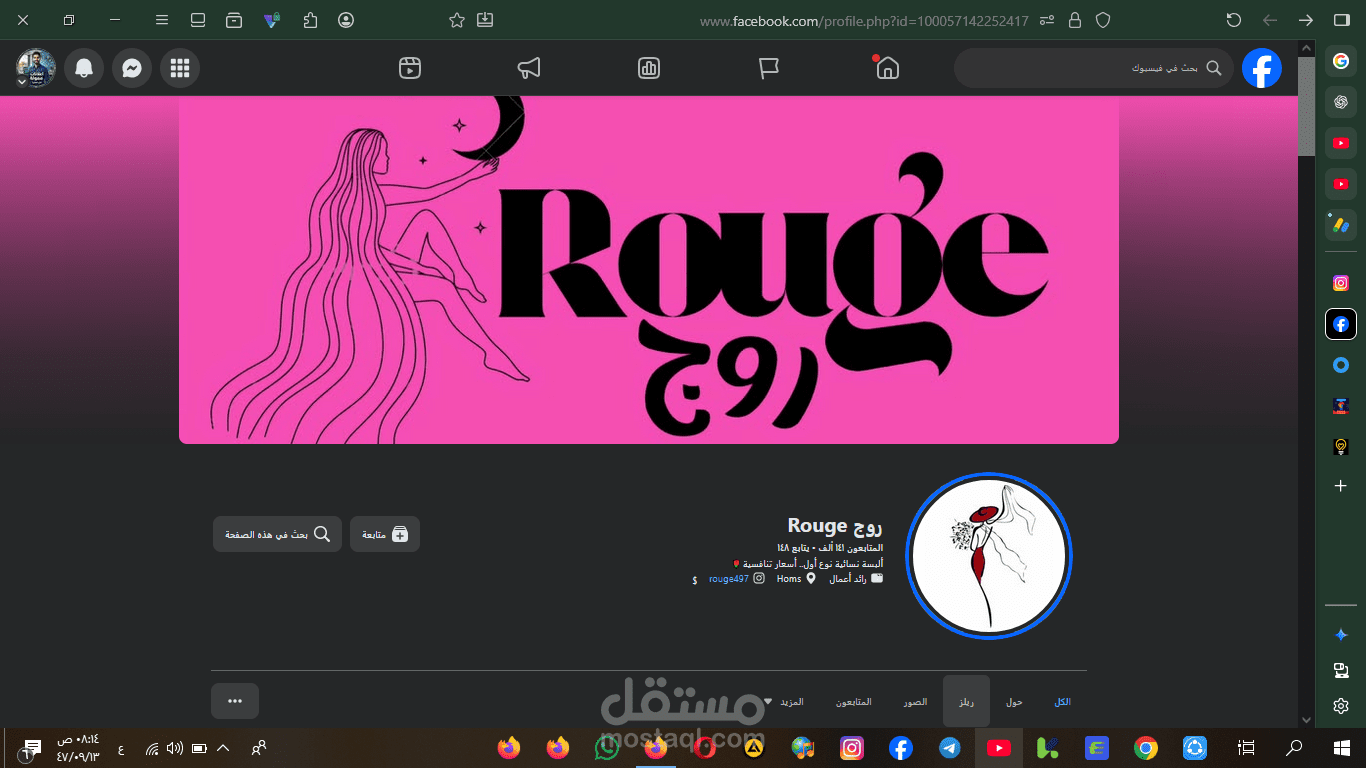
Task: Open the Rouge page profile picture
Action: coord(988,555)
